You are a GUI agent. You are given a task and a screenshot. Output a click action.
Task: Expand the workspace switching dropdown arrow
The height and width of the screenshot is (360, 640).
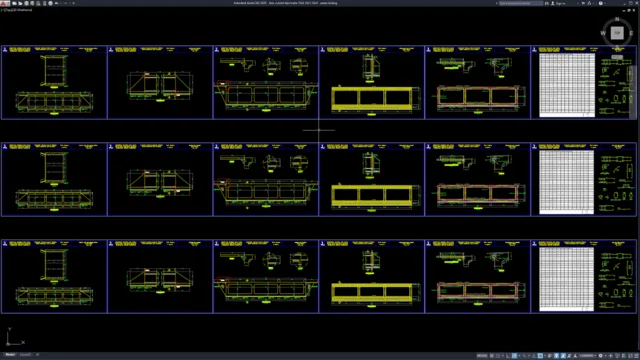coord(606,356)
